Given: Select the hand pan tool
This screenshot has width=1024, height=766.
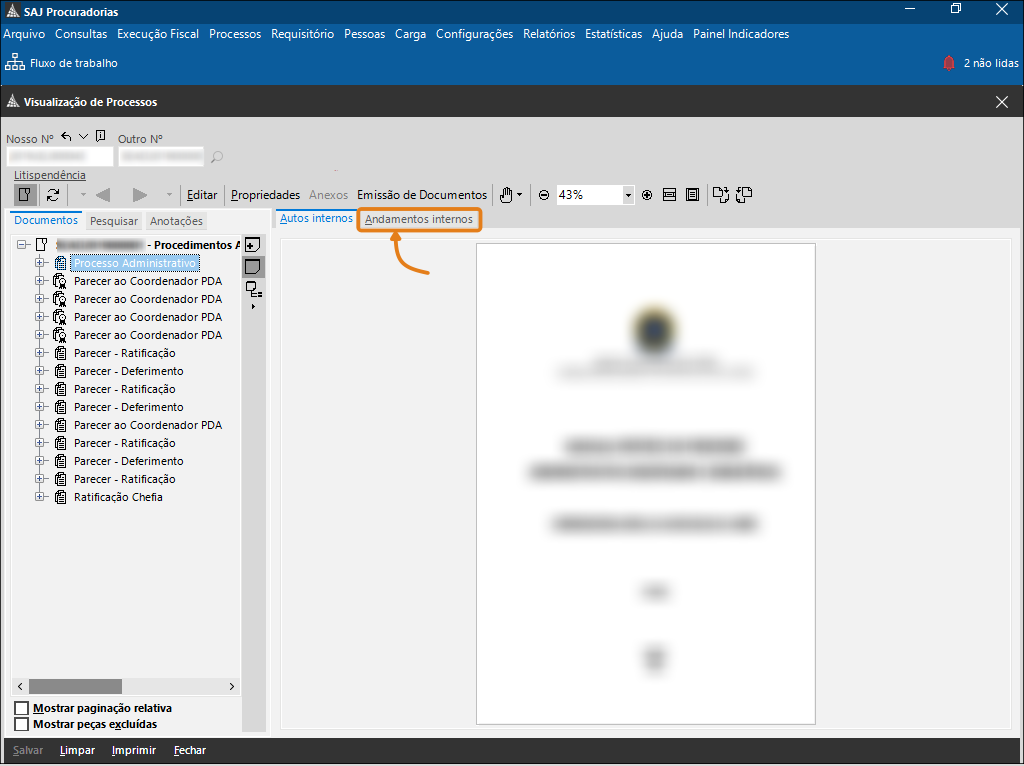Looking at the screenshot, I should click(507, 195).
